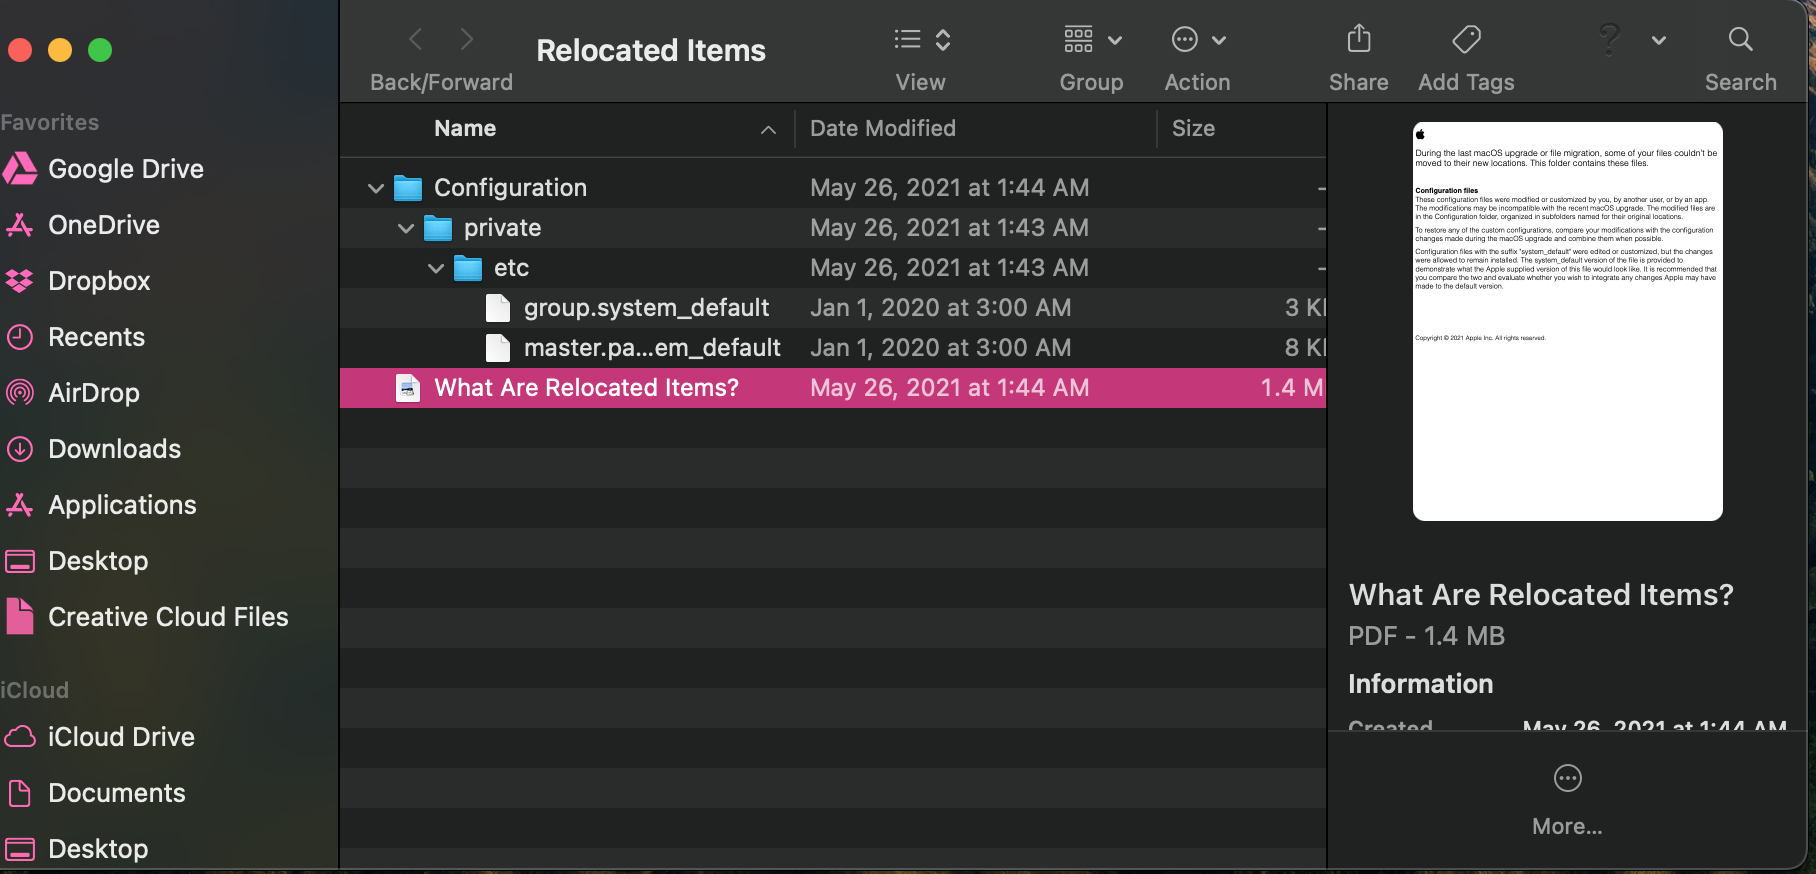The height and width of the screenshot is (874, 1816).
Task: Collapse the etc folder
Action: 436,268
